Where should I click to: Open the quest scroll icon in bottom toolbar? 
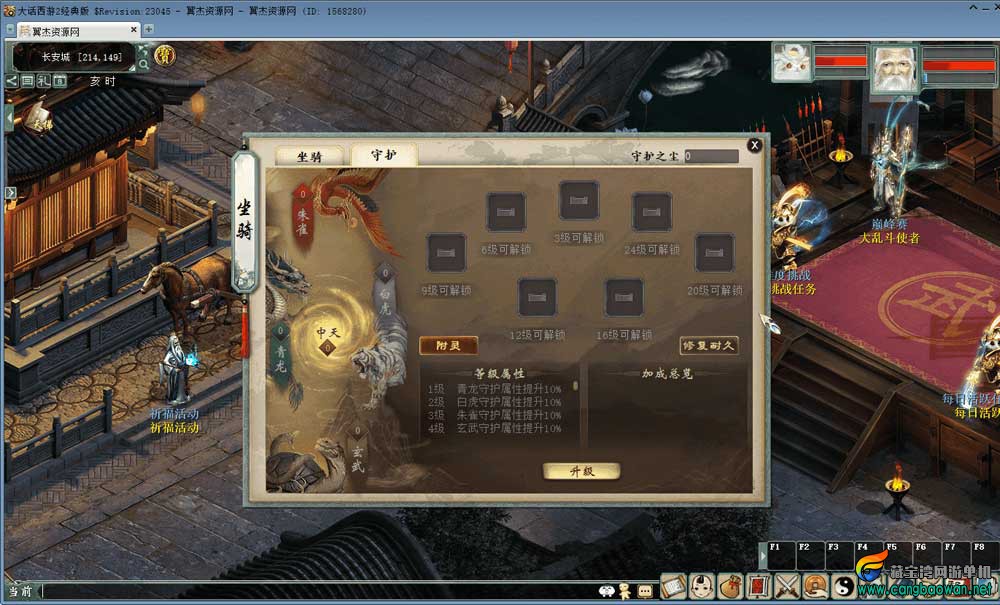click(x=673, y=586)
